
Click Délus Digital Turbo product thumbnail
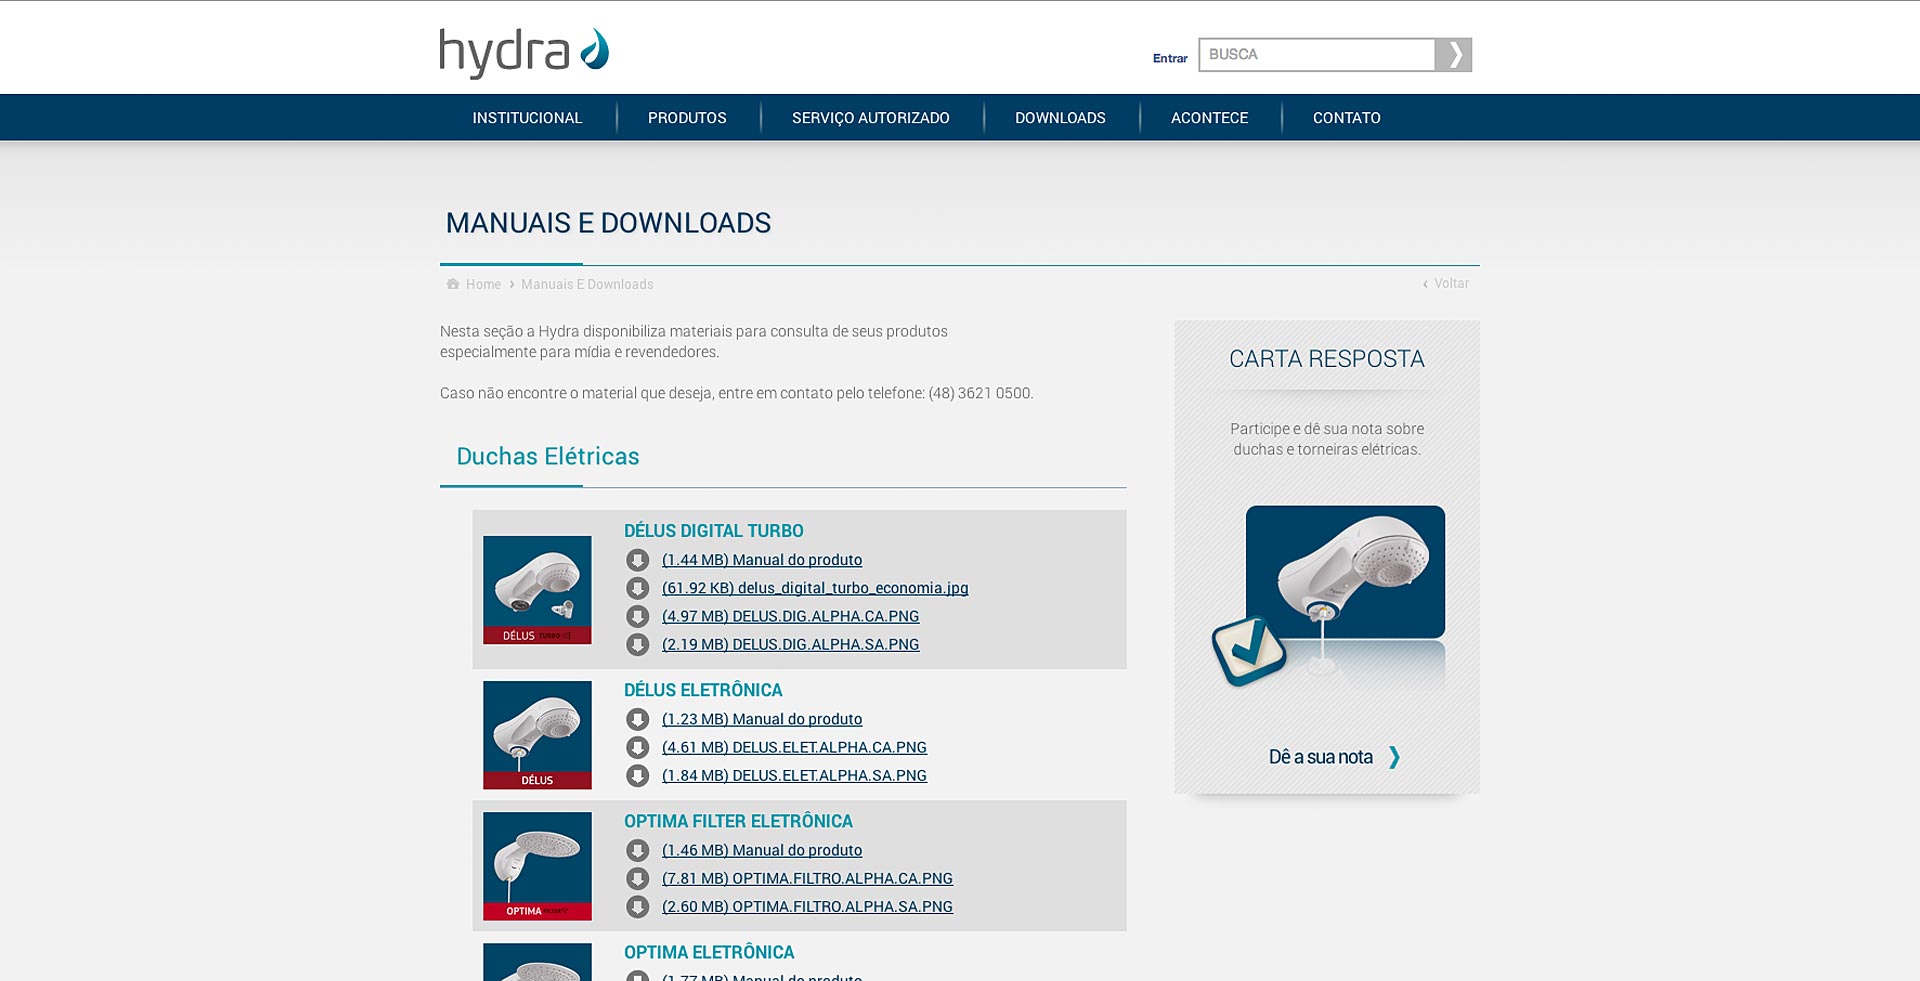pyautogui.click(x=537, y=590)
